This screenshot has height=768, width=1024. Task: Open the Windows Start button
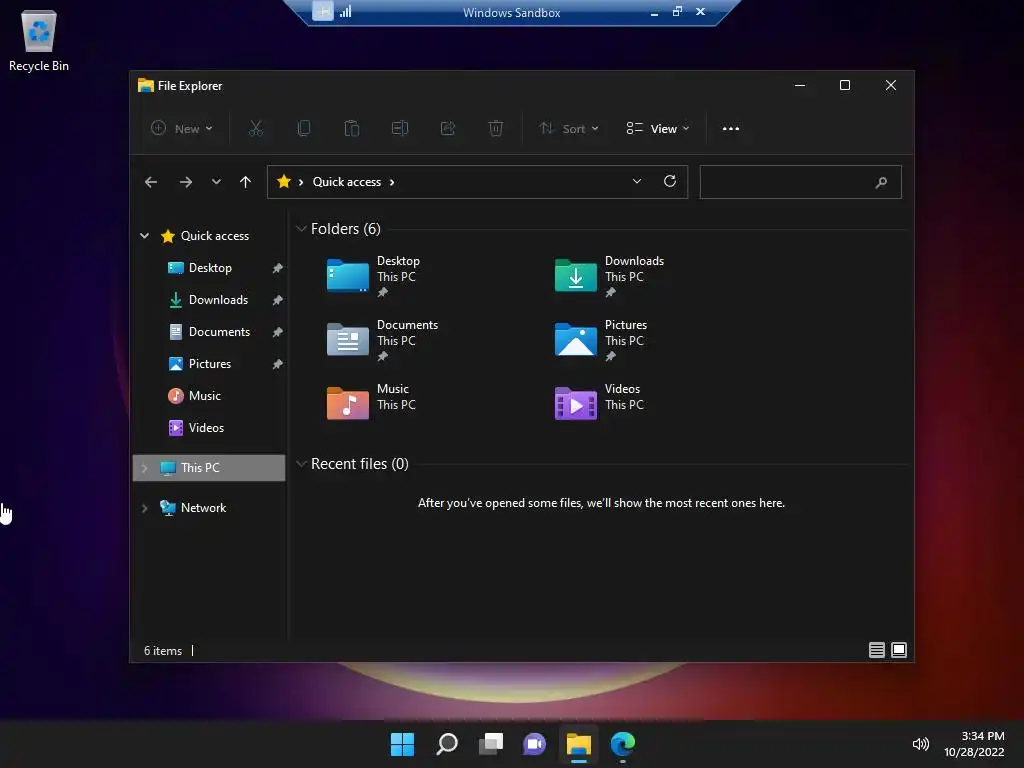(x=402, y=744)
